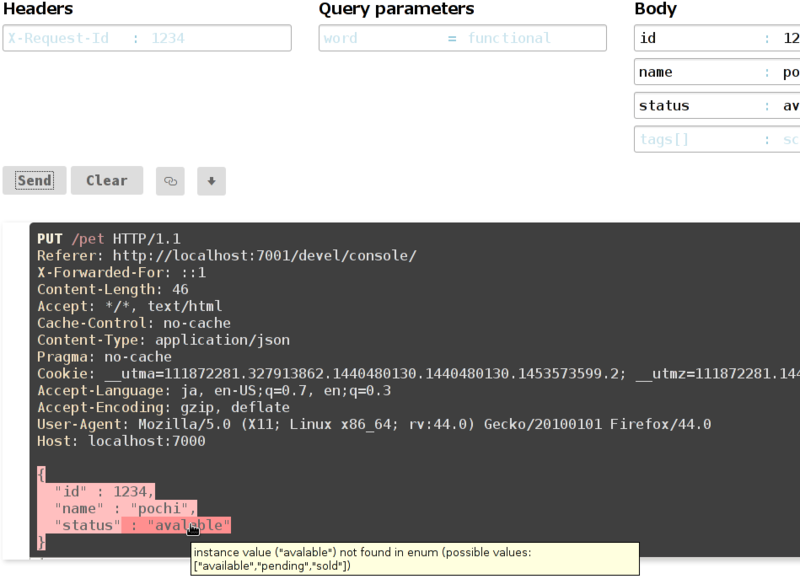
Task: Click the Body section heading
Action: point(656,9)
